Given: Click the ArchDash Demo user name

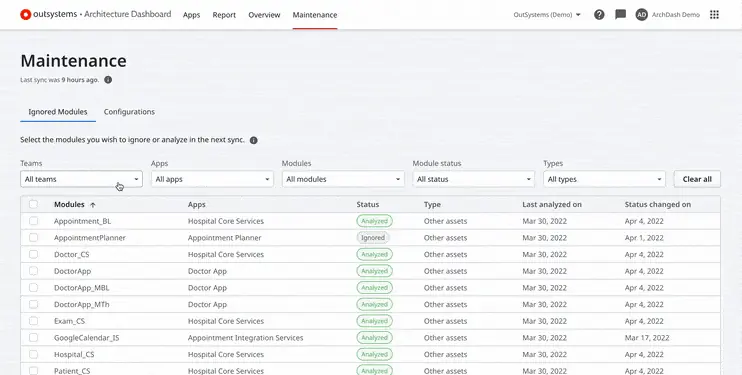Looking at the screenshot, I should pos(676,15).
